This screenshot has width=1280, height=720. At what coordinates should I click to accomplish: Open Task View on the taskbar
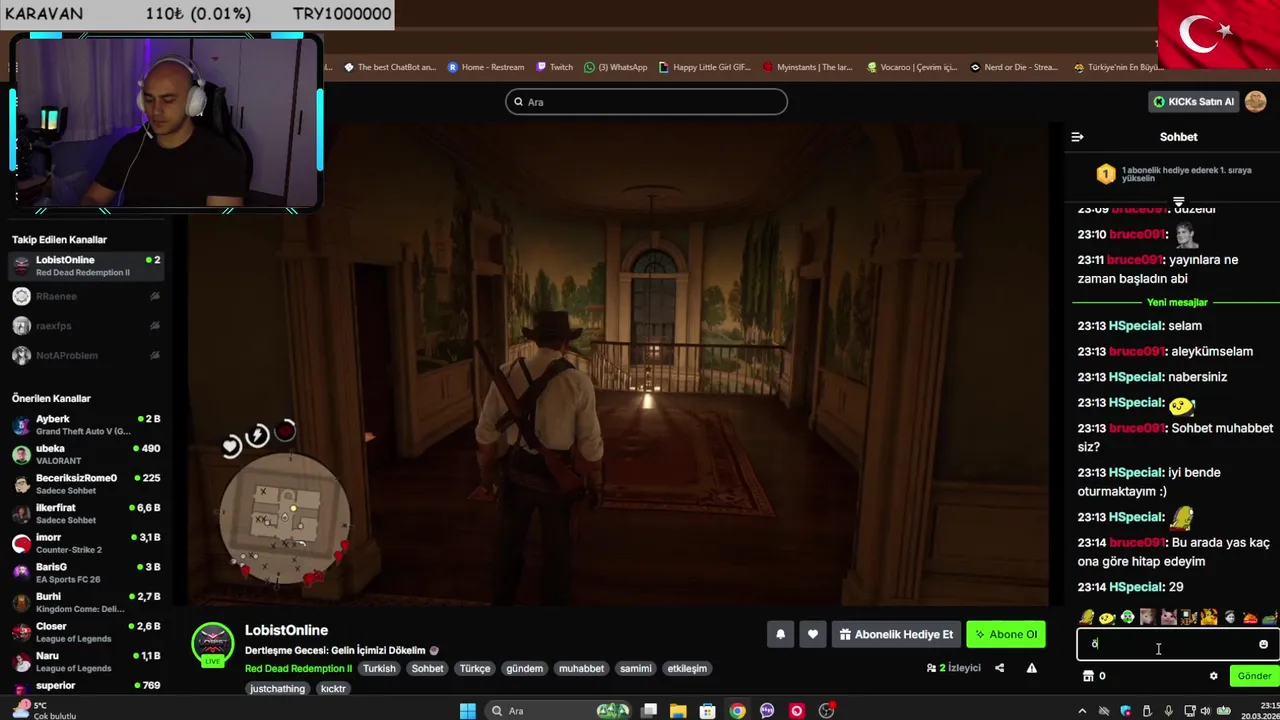click(649, 711)
